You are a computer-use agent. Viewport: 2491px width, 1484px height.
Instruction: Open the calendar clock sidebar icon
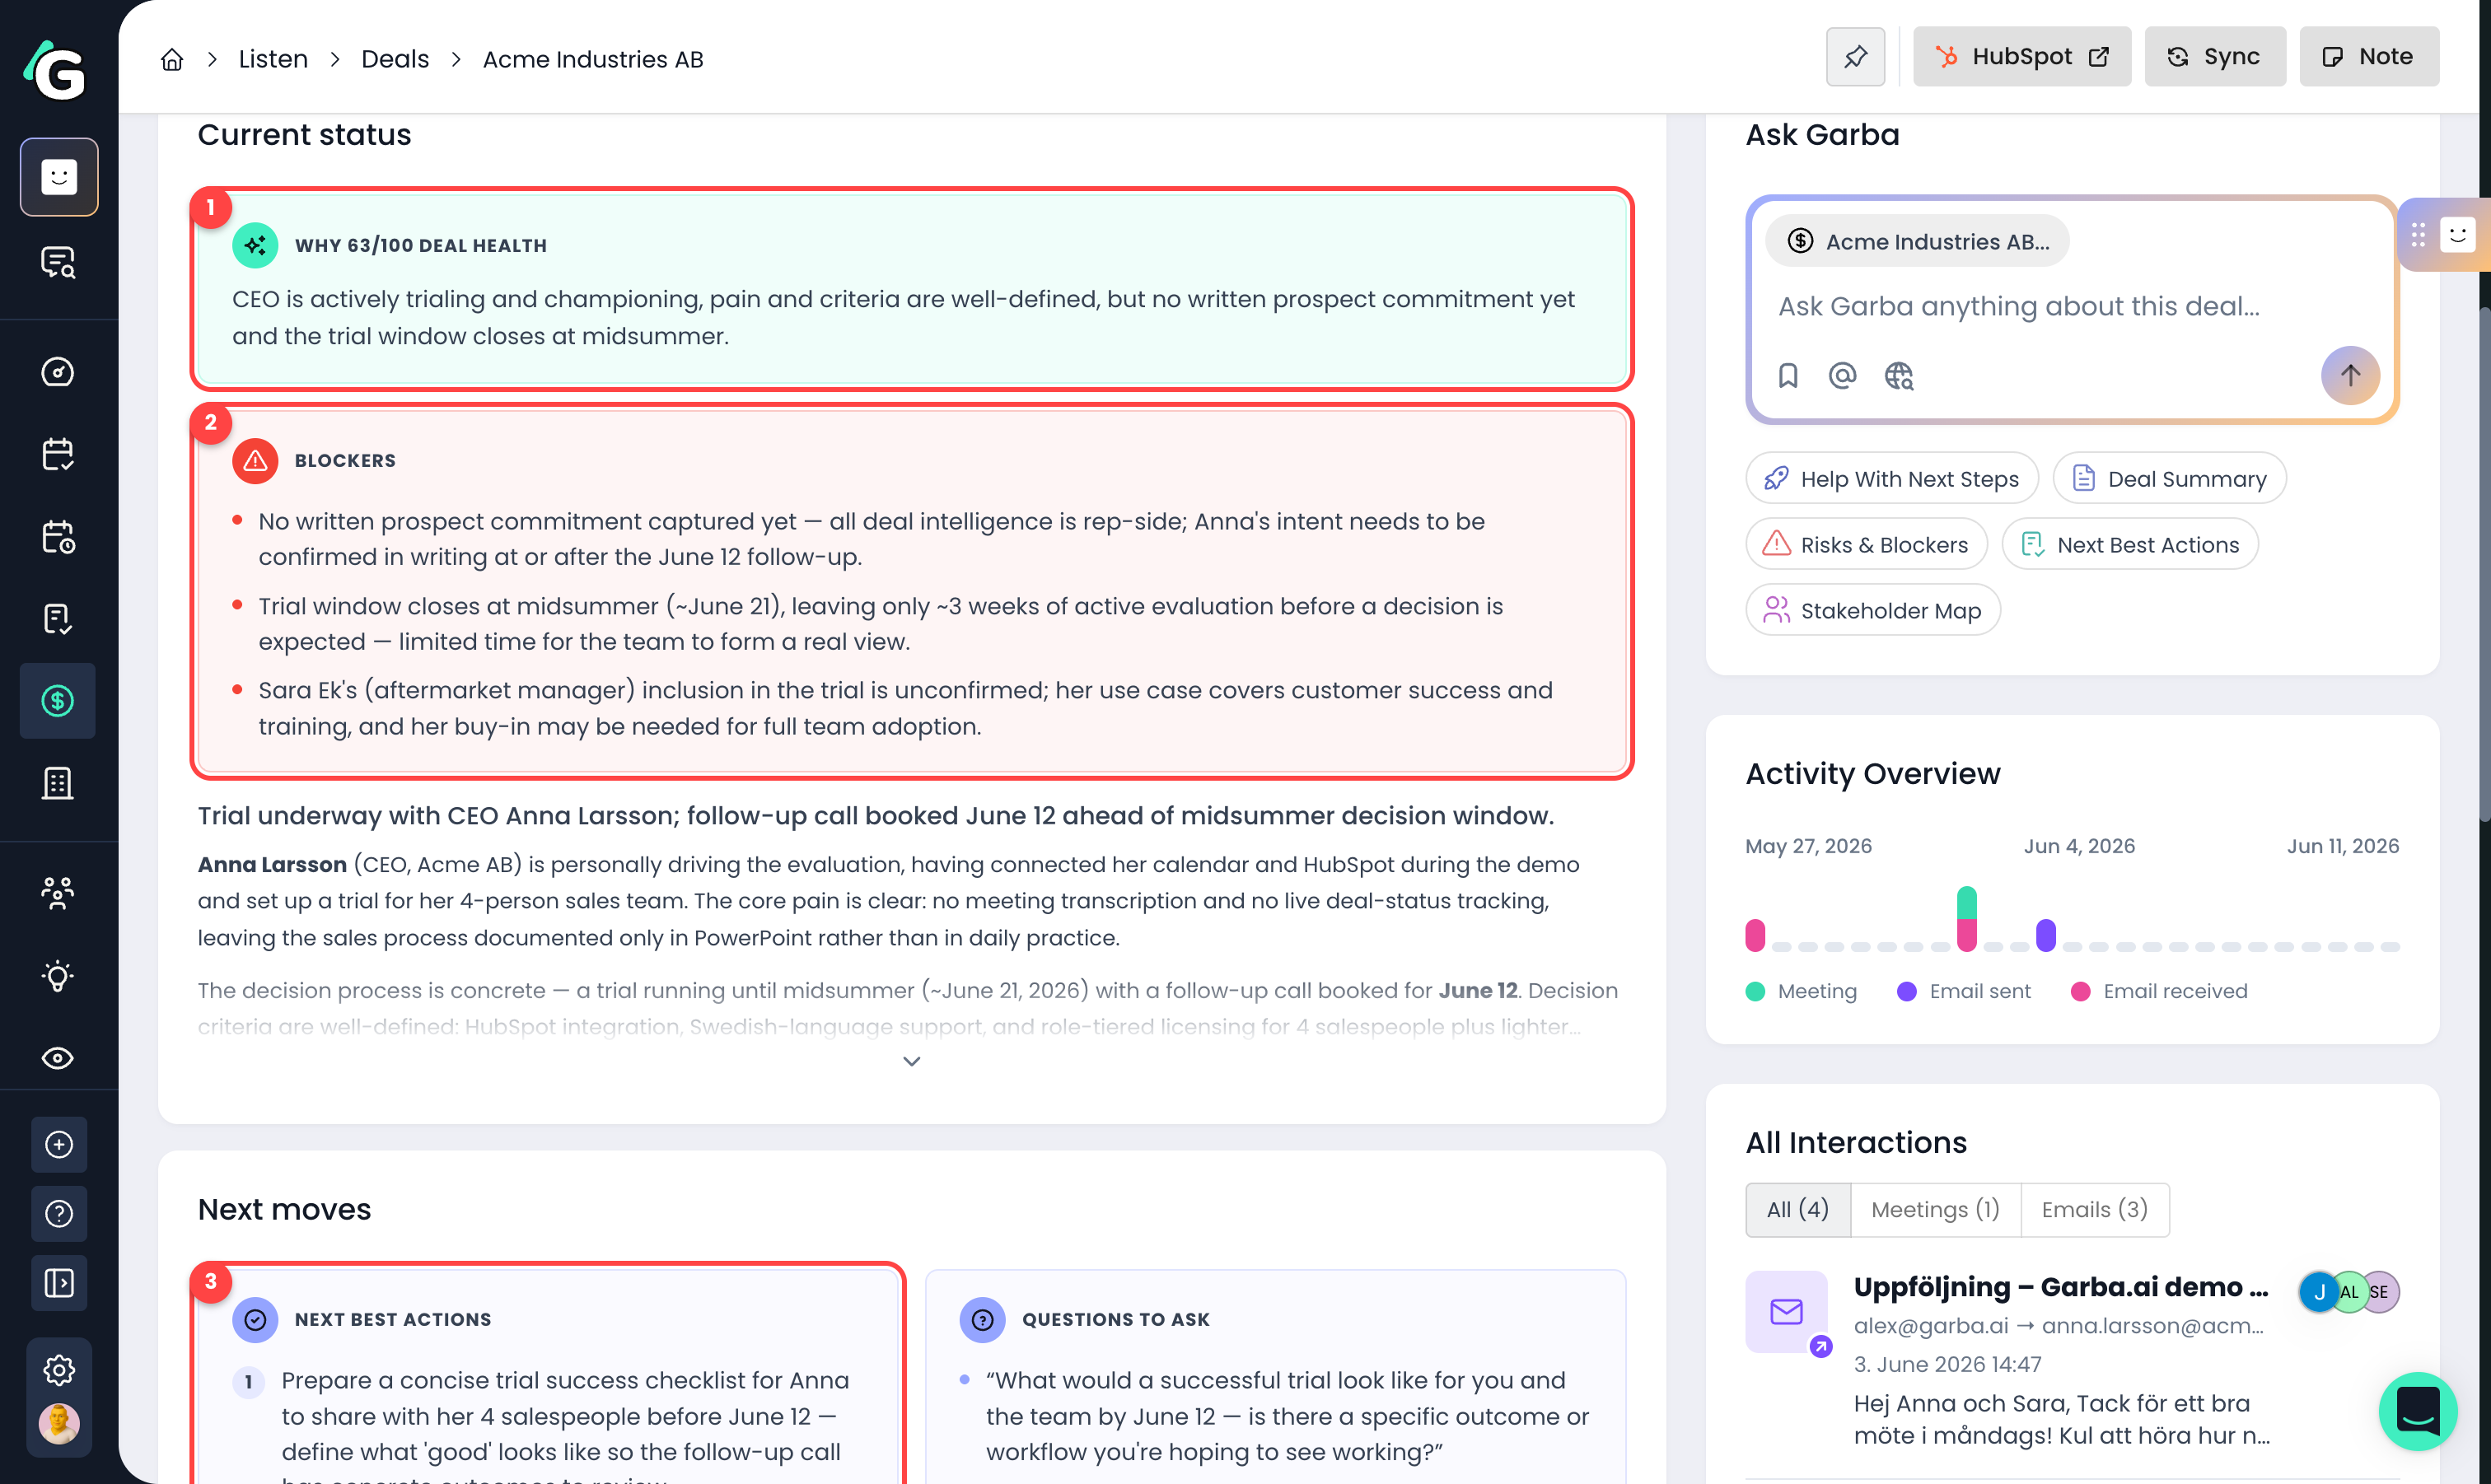(x=58, y=537)
